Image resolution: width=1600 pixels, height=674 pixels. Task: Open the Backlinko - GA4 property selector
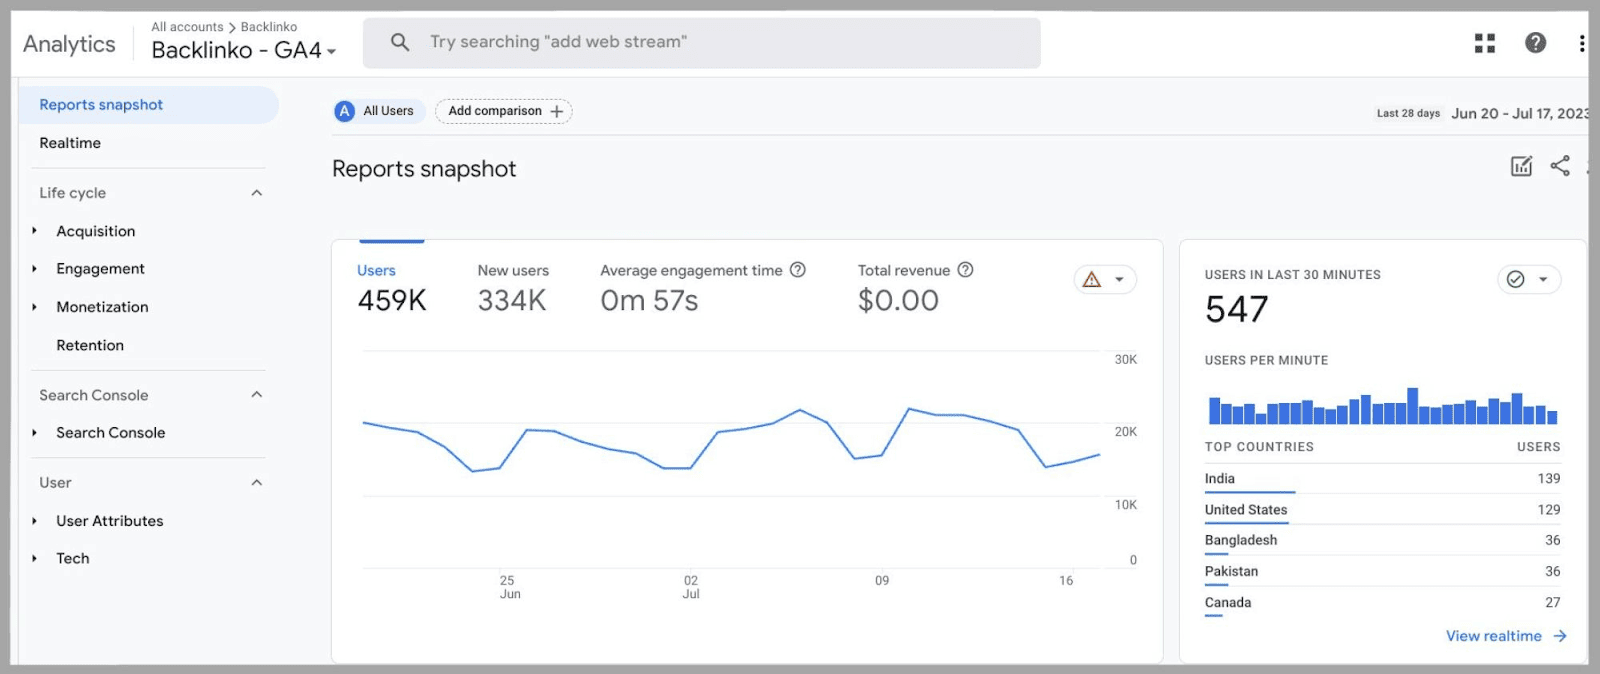243,50
